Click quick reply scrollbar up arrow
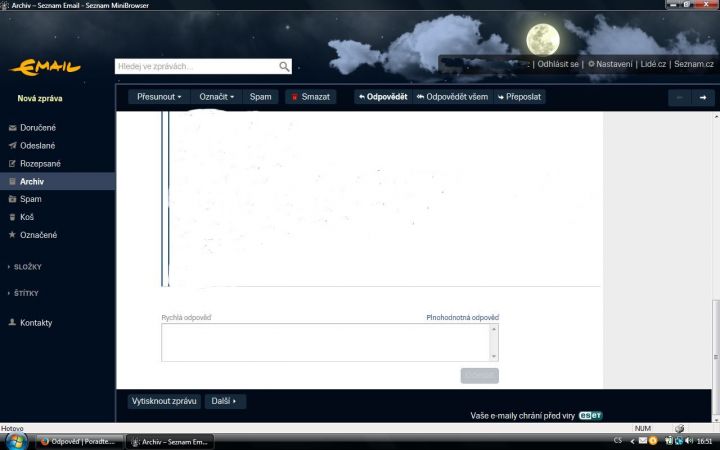This screenshot has height=450, width=720. tap(494, 329)
